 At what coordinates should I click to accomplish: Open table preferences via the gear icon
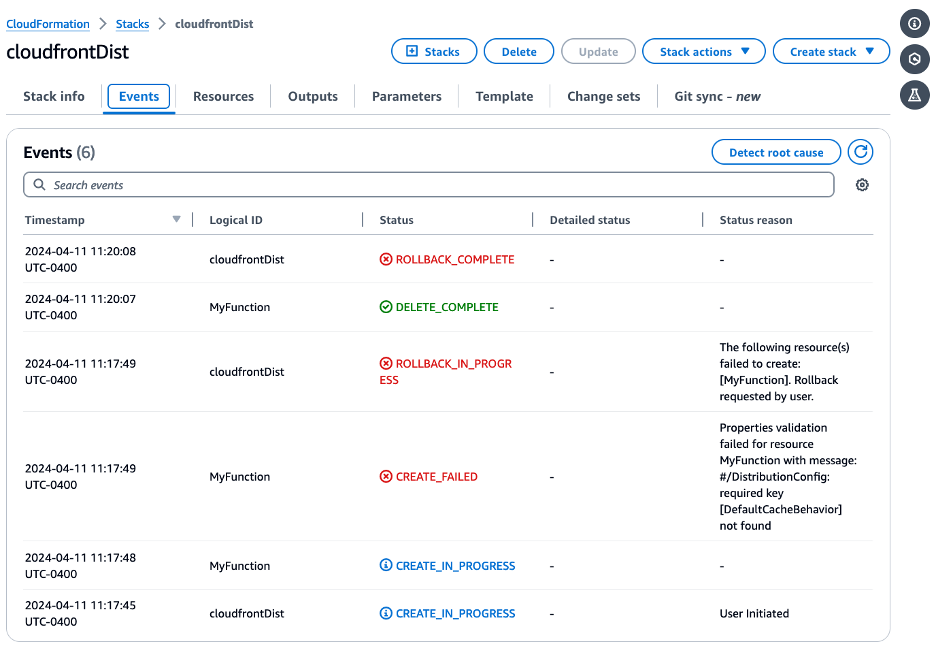point(862,184)
